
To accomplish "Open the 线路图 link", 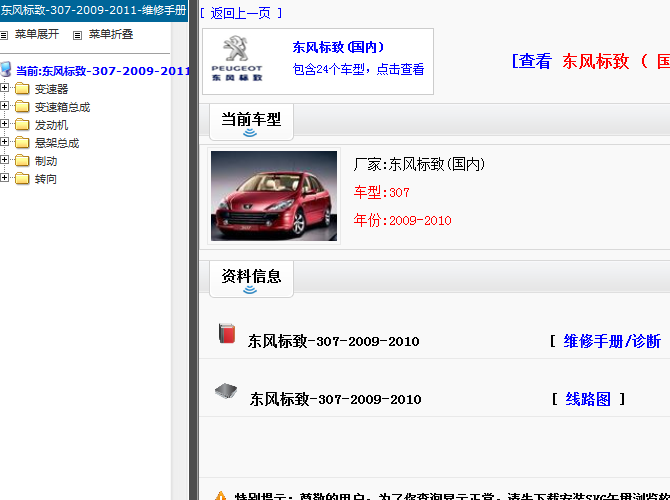I will coord(588,399).
